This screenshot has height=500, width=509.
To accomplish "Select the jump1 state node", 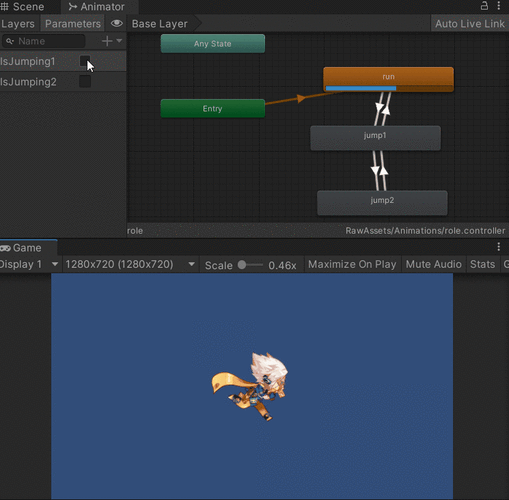I will tap(375, 138).
